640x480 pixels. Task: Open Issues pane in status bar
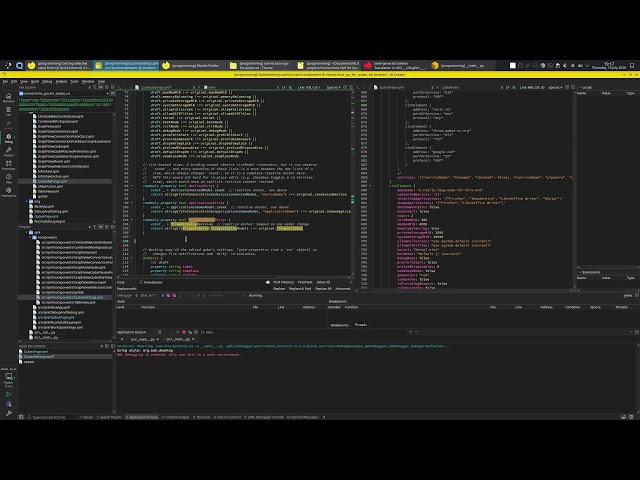86,417
